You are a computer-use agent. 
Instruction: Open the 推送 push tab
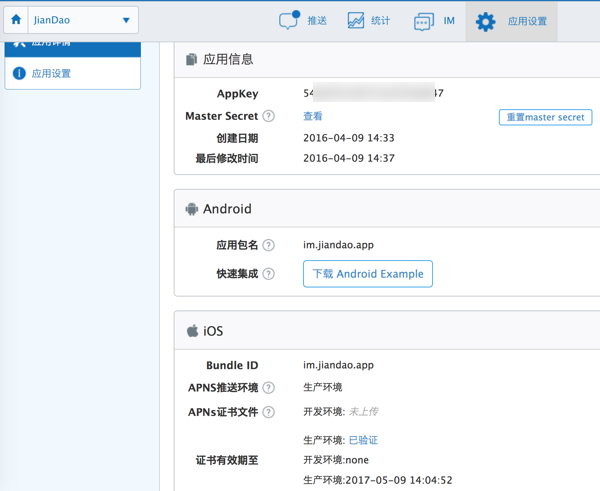[x=303, y=21]
